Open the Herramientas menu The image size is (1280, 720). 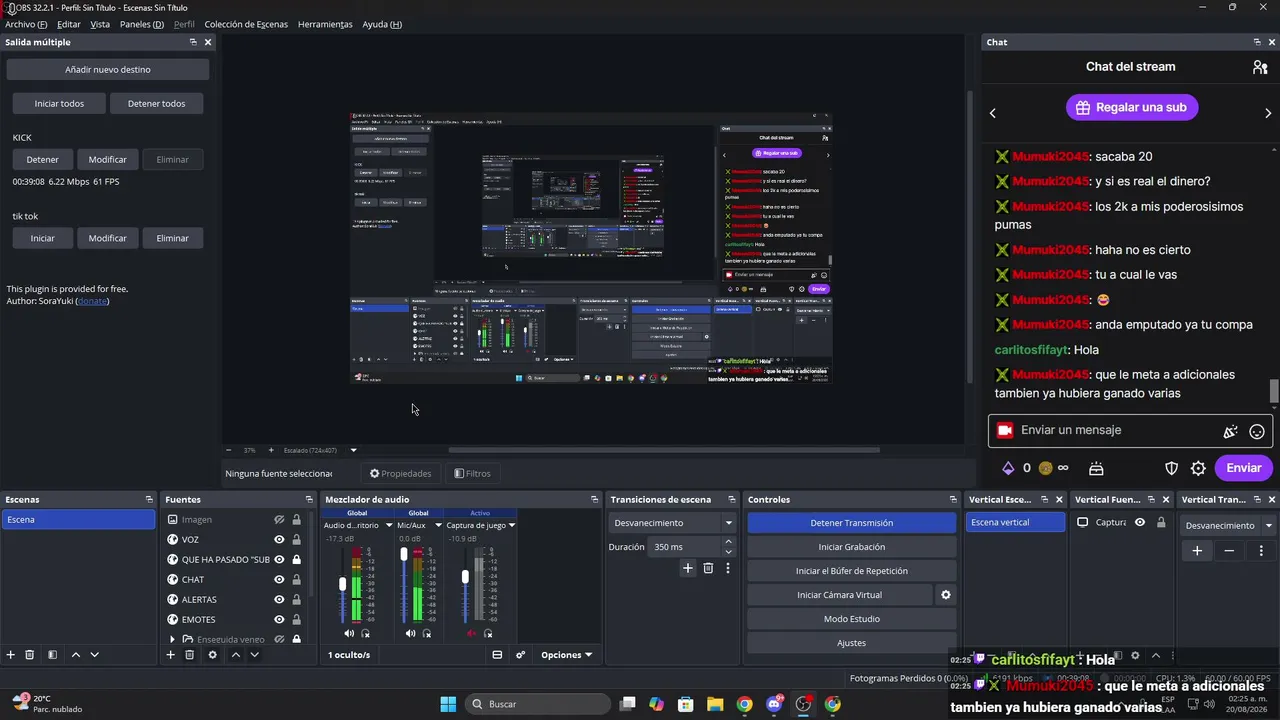(x=325, y=24)
